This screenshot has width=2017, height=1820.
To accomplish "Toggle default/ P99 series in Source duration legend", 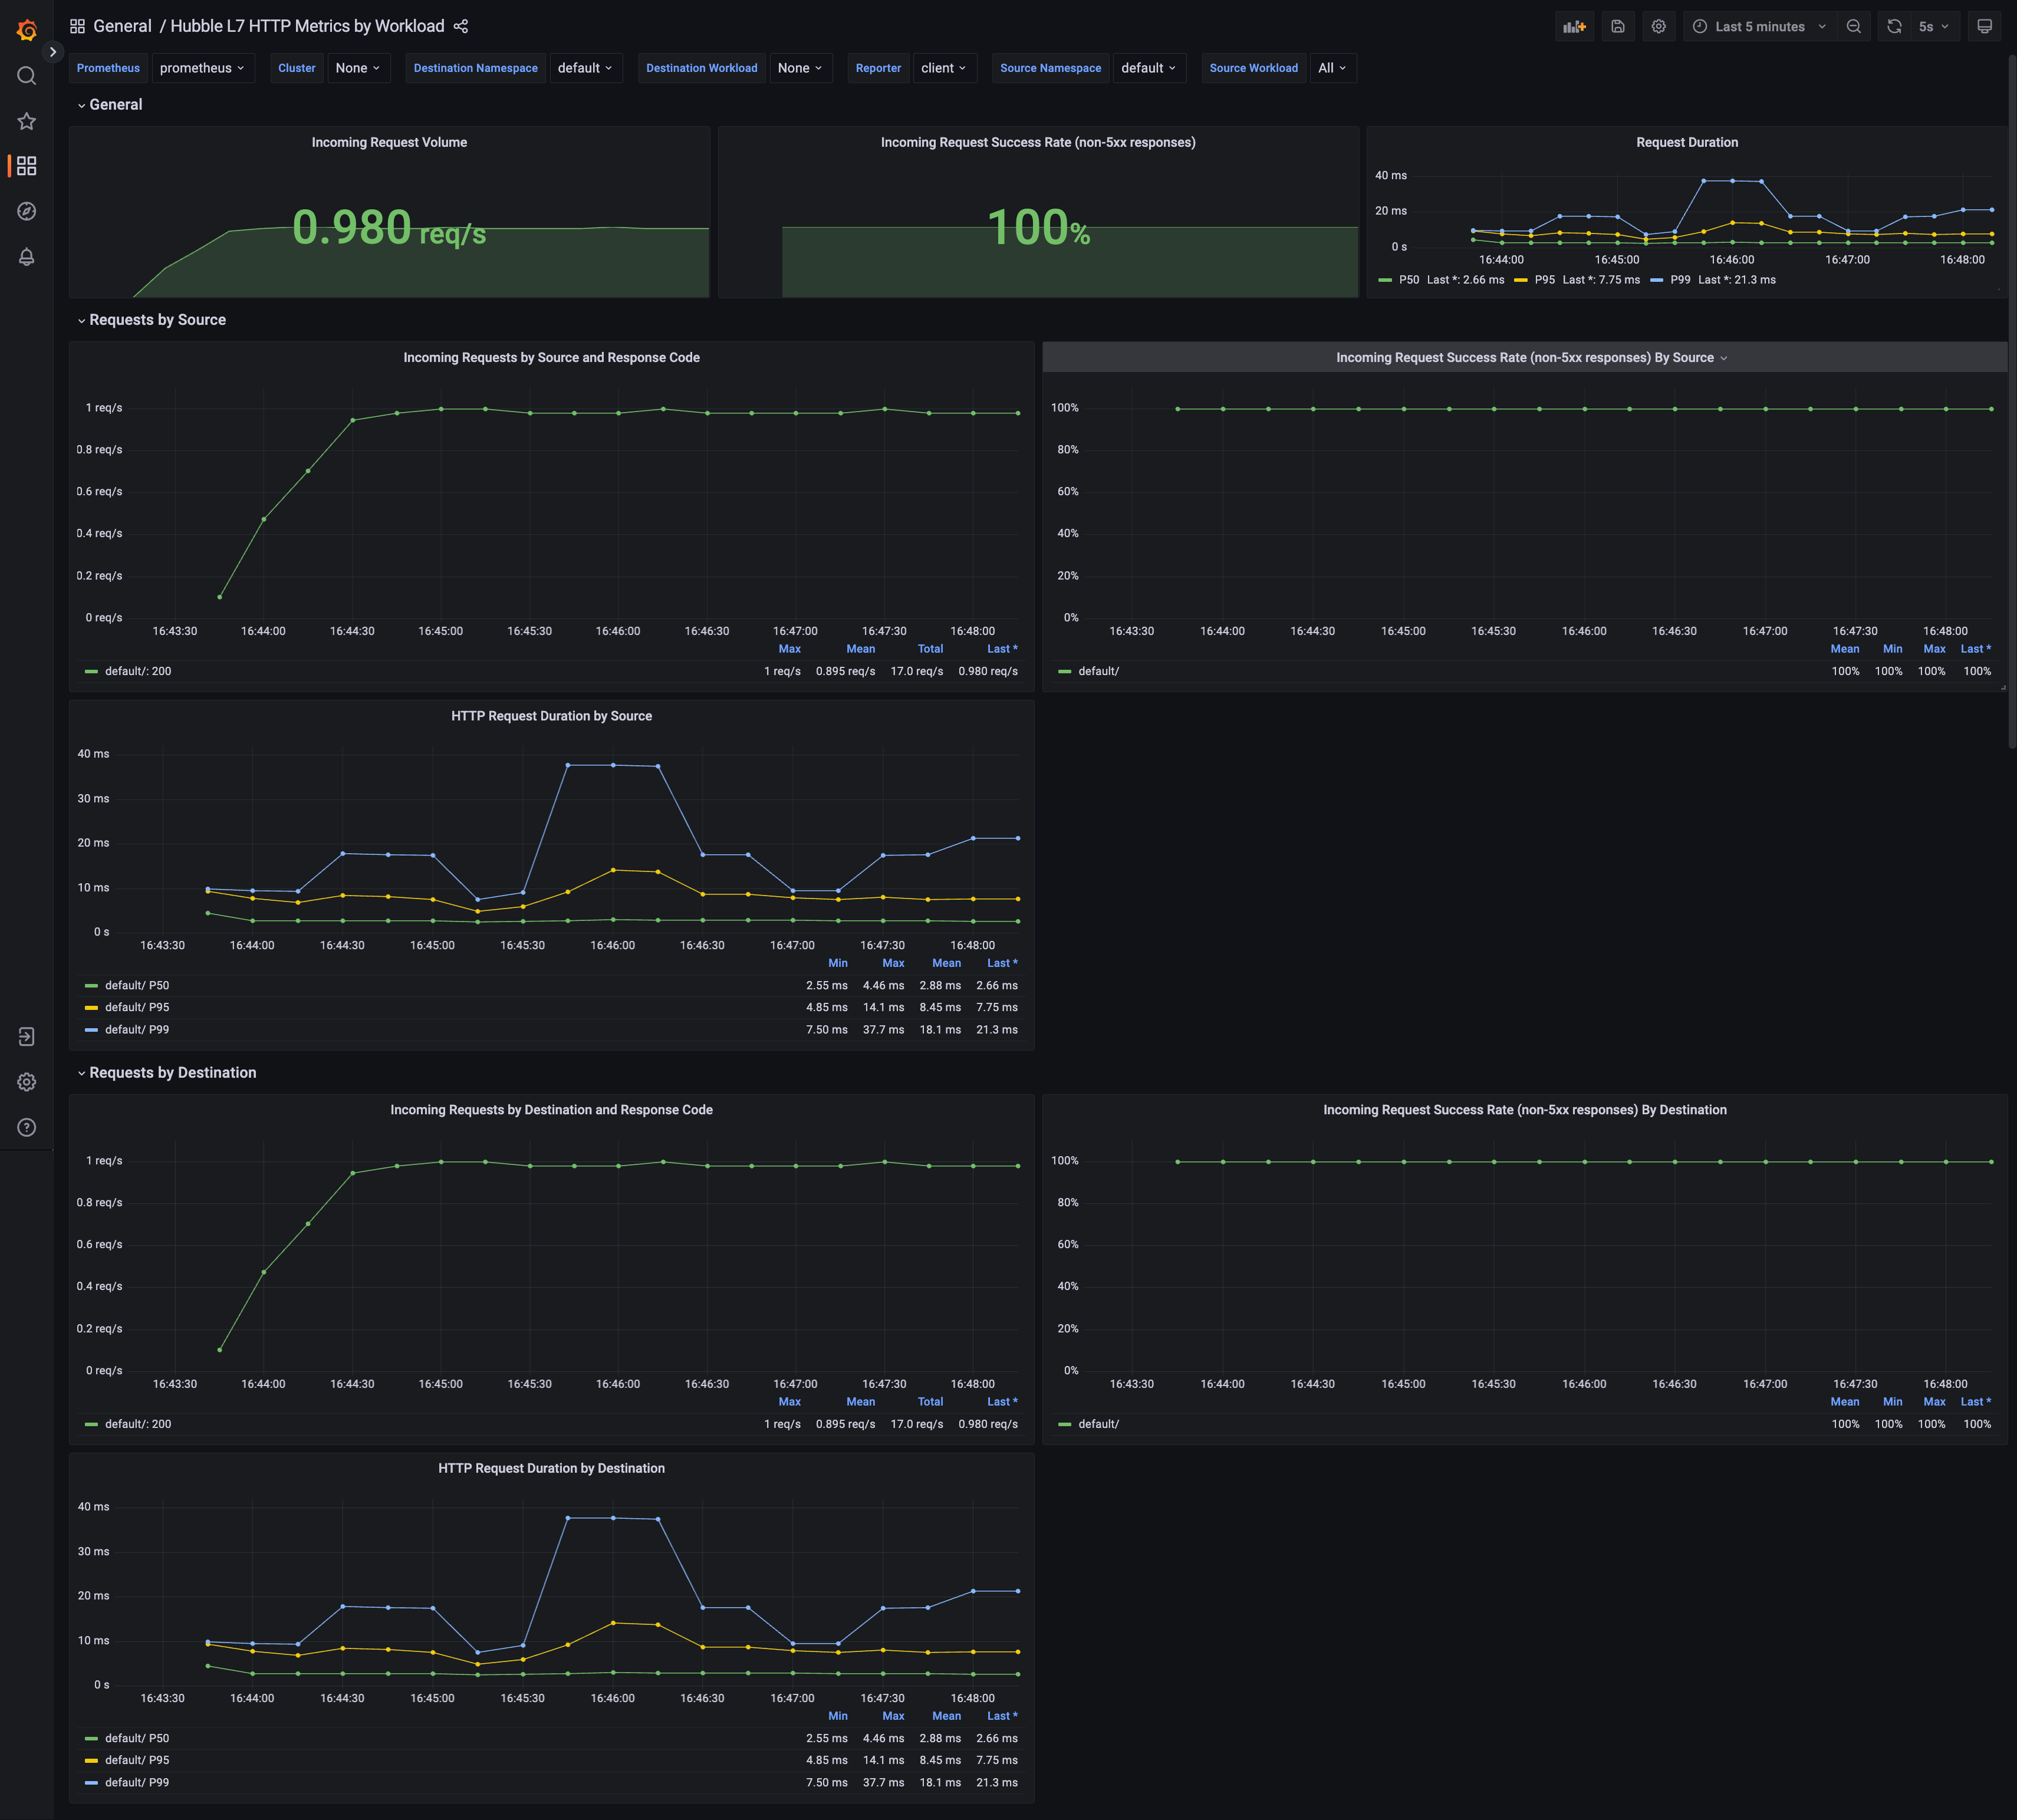I will click(x=137, y=1029).
